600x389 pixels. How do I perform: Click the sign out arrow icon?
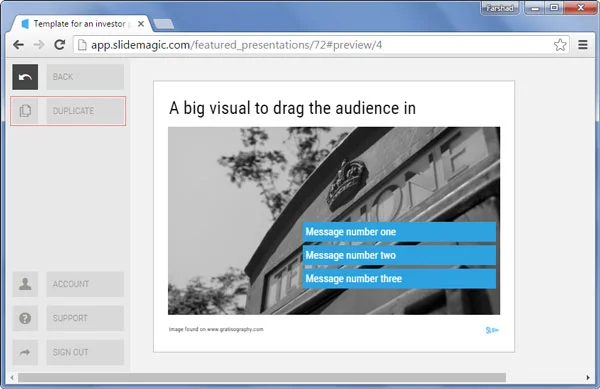[25, 352]
